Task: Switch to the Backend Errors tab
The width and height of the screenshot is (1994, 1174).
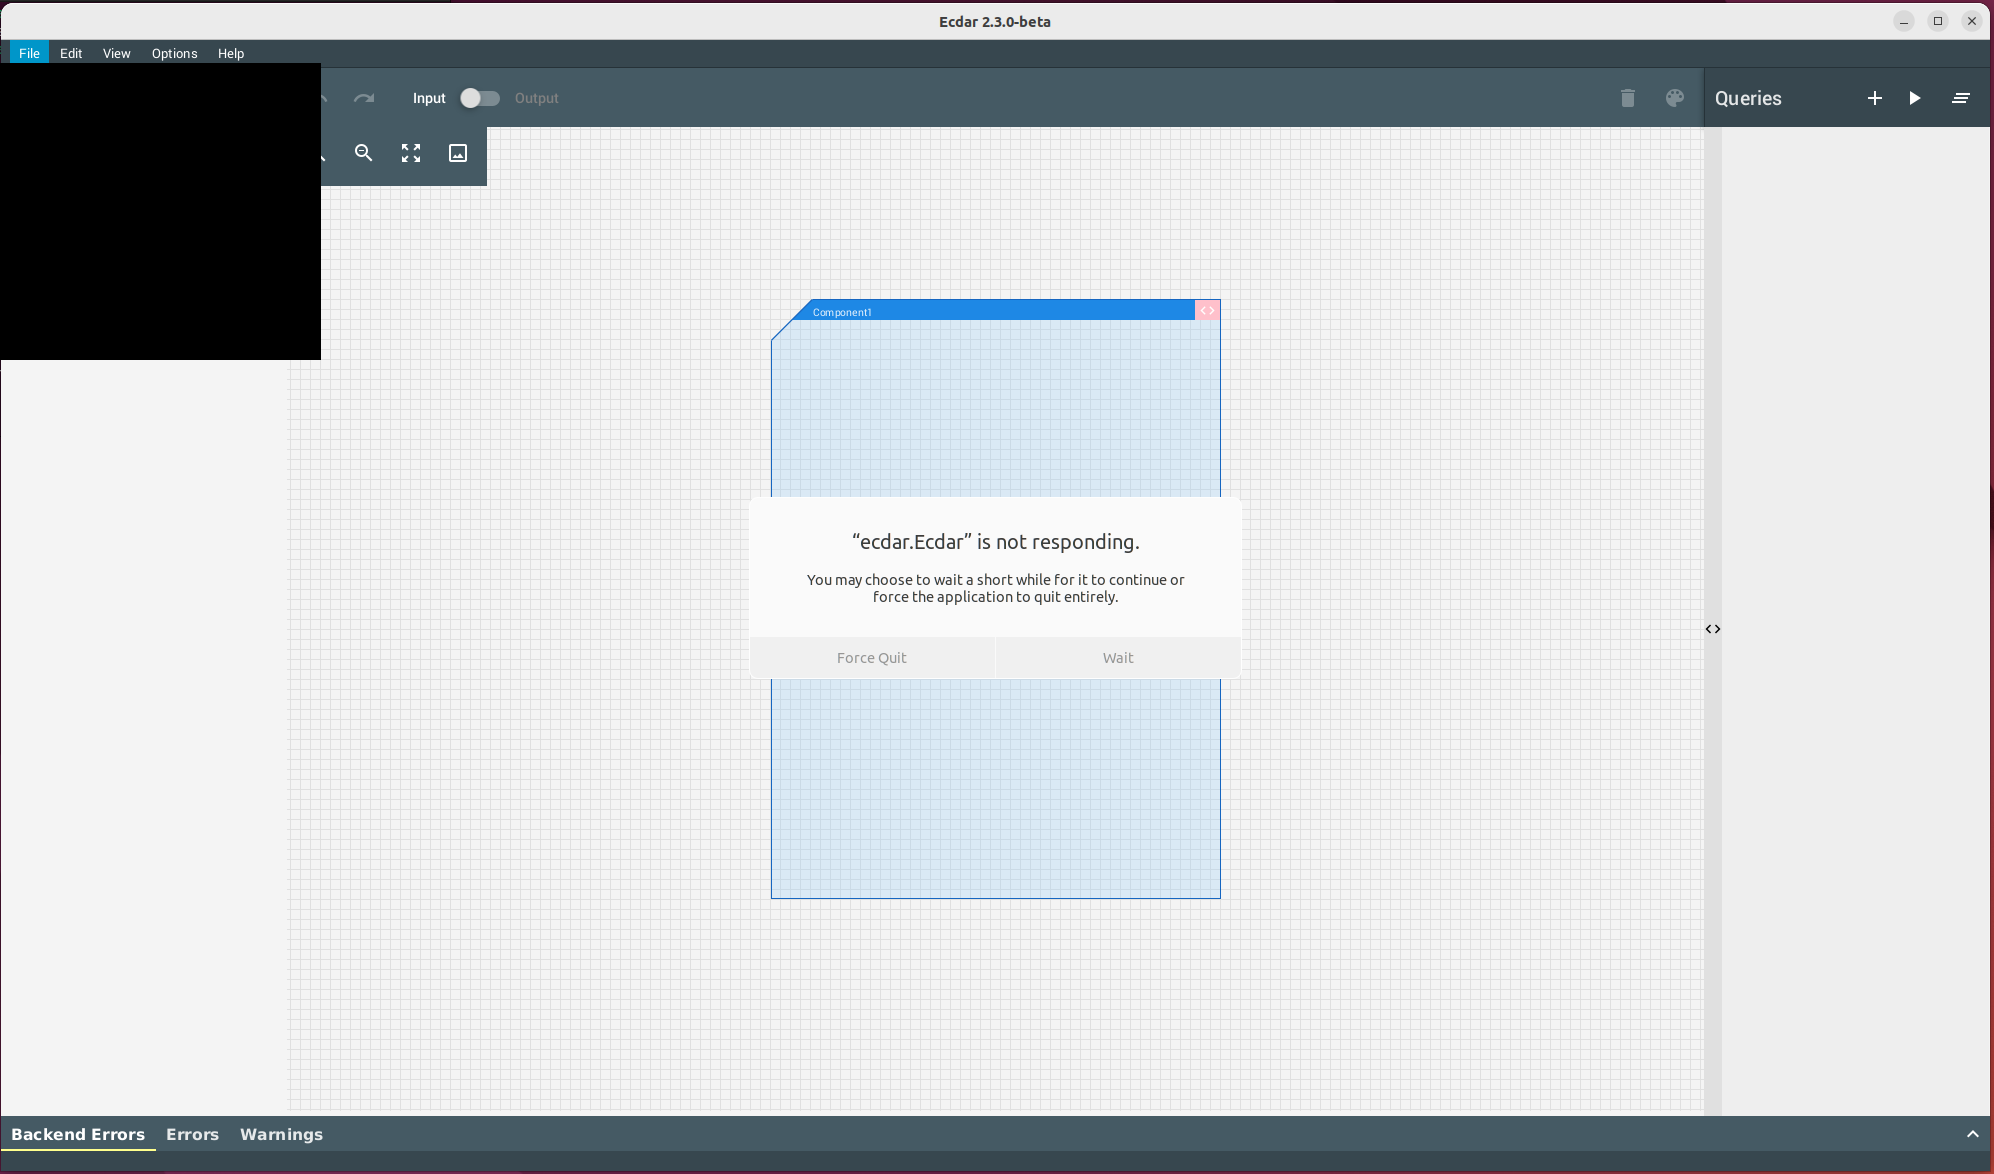Action: click(x=78, y=1134)
